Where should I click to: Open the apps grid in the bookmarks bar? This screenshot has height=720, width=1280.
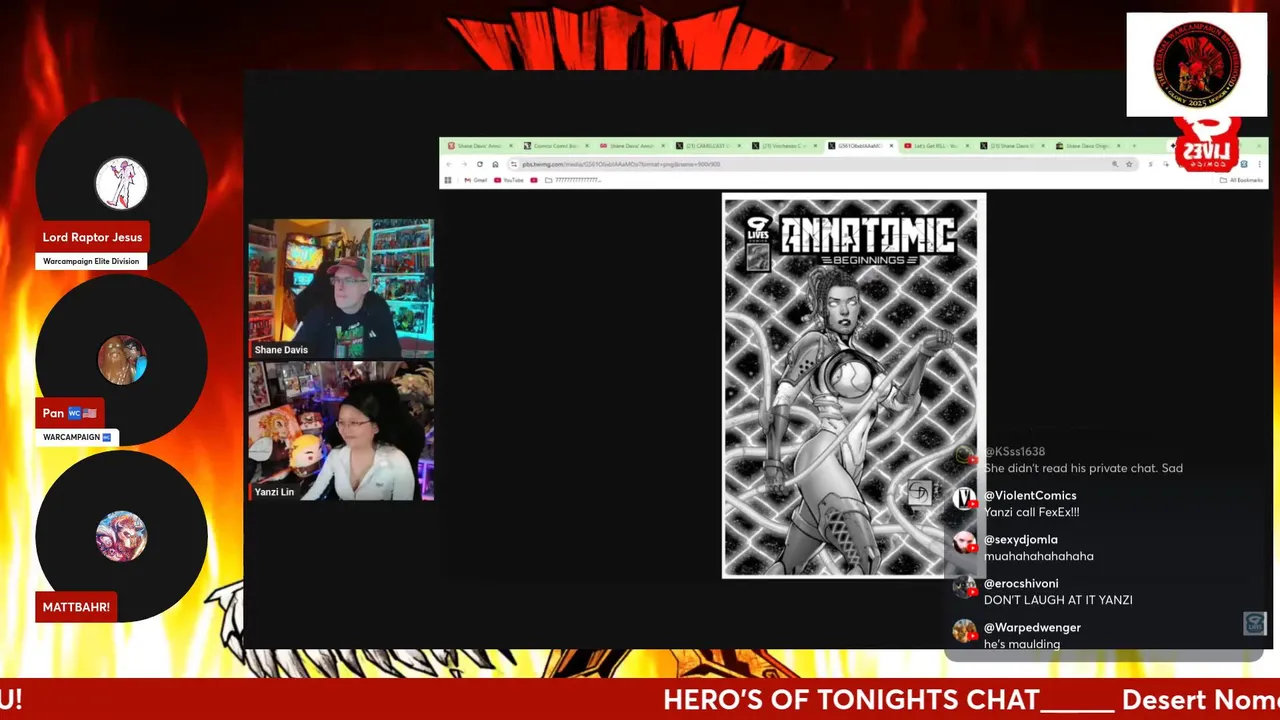click(x=448, y=180)
